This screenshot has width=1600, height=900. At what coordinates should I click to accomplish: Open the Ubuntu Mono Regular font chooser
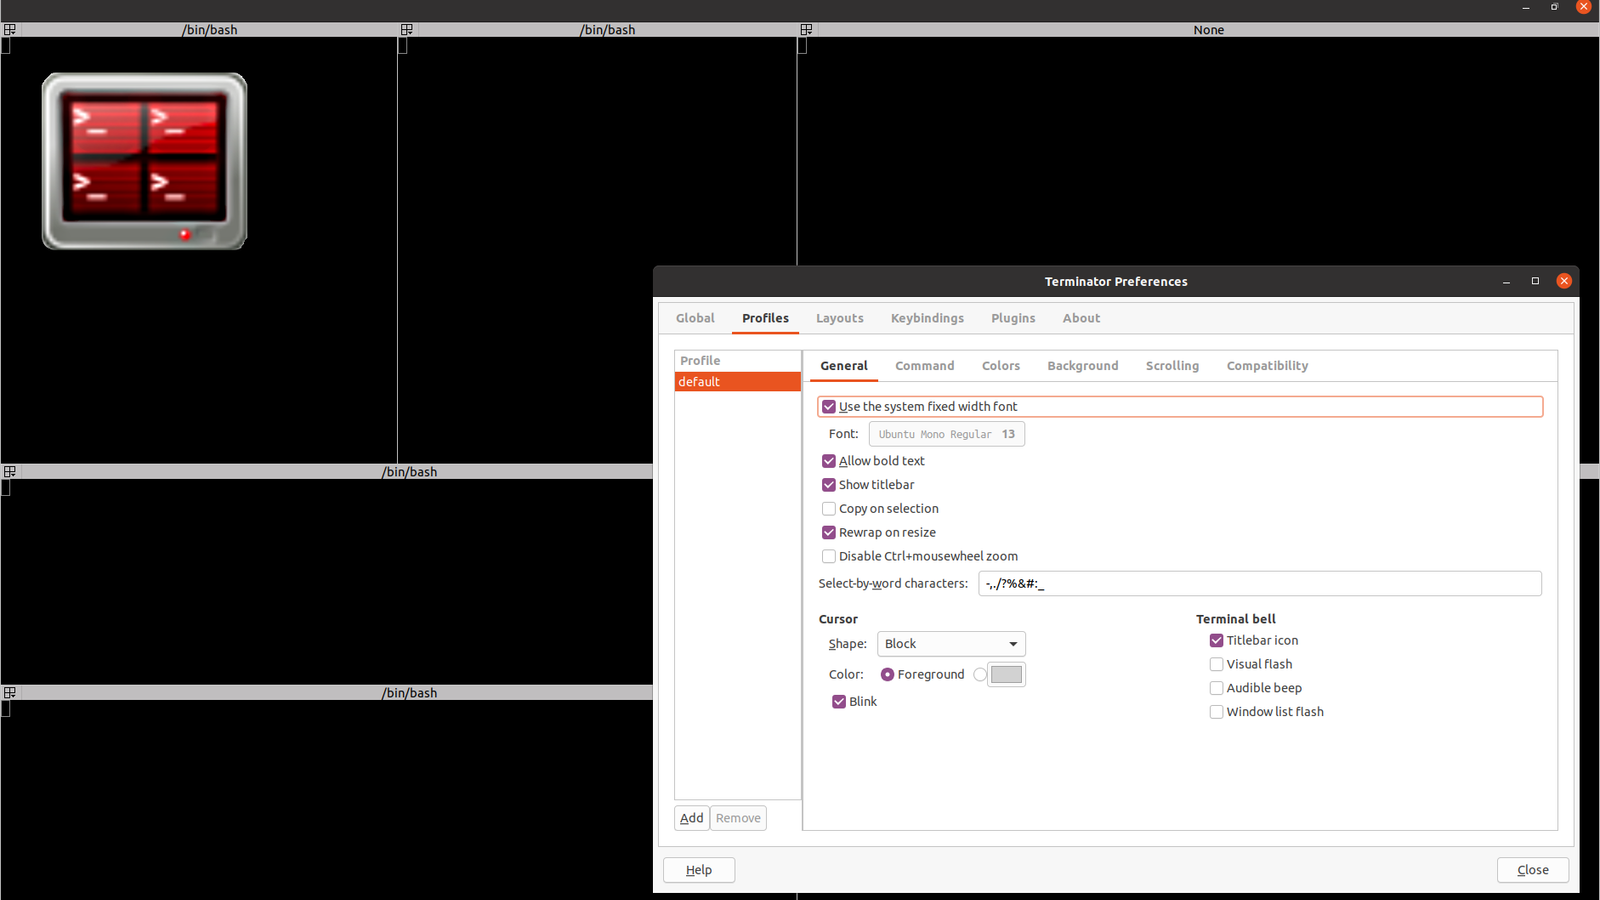(947, 434)
